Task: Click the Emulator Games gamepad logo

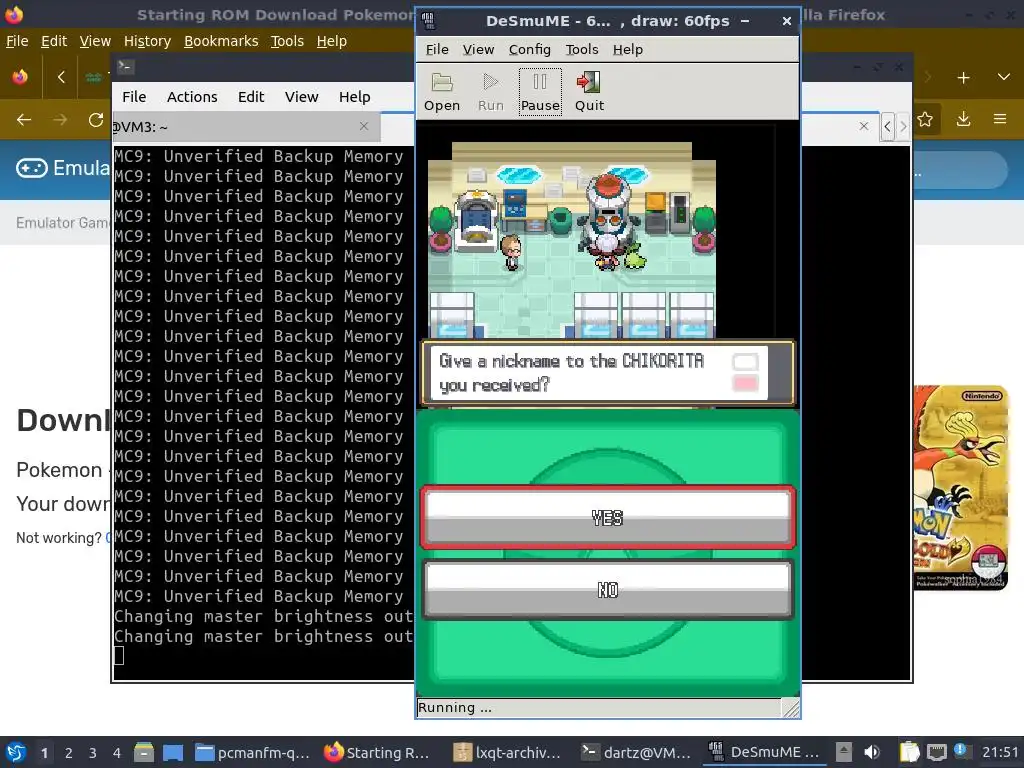Action: tap(31, 168)
